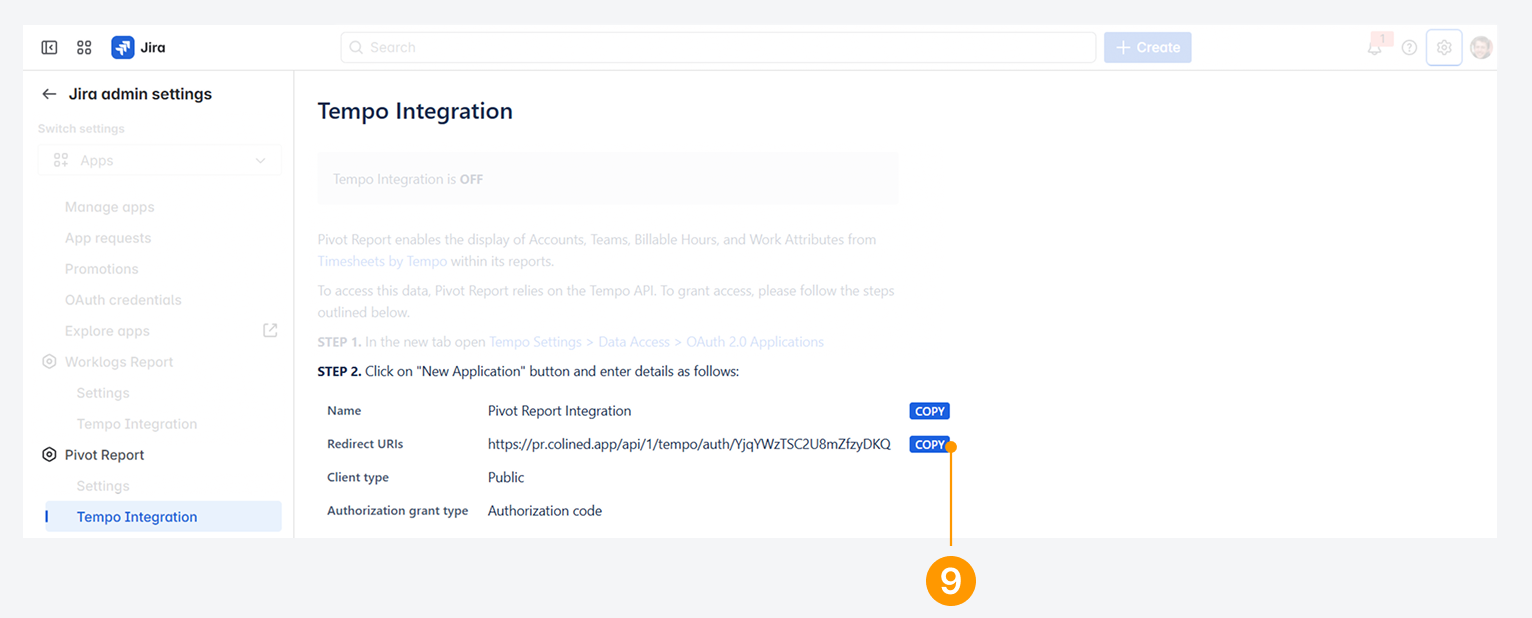The width and height of the screenshot is (1532, 618).
Task: Copy the Redirect URIs value
Action: tap(930, 445)
